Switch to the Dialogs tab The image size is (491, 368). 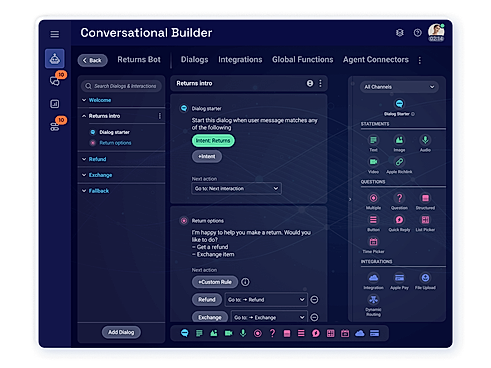point(194,60)
